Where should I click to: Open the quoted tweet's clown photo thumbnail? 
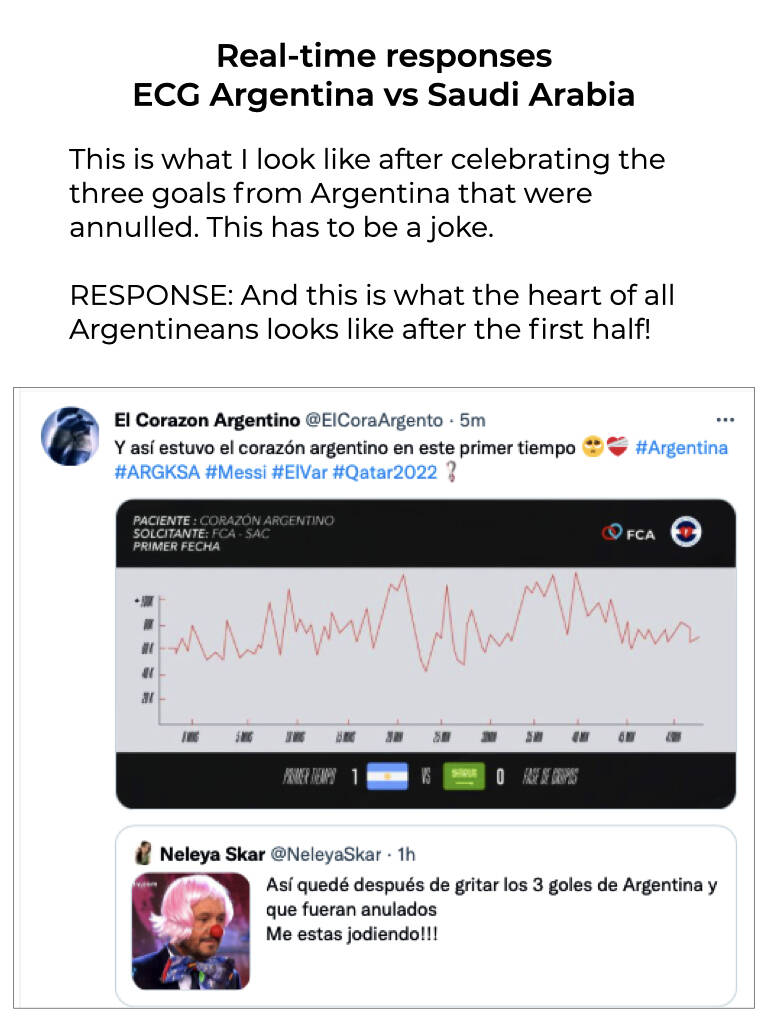(190, 931)
